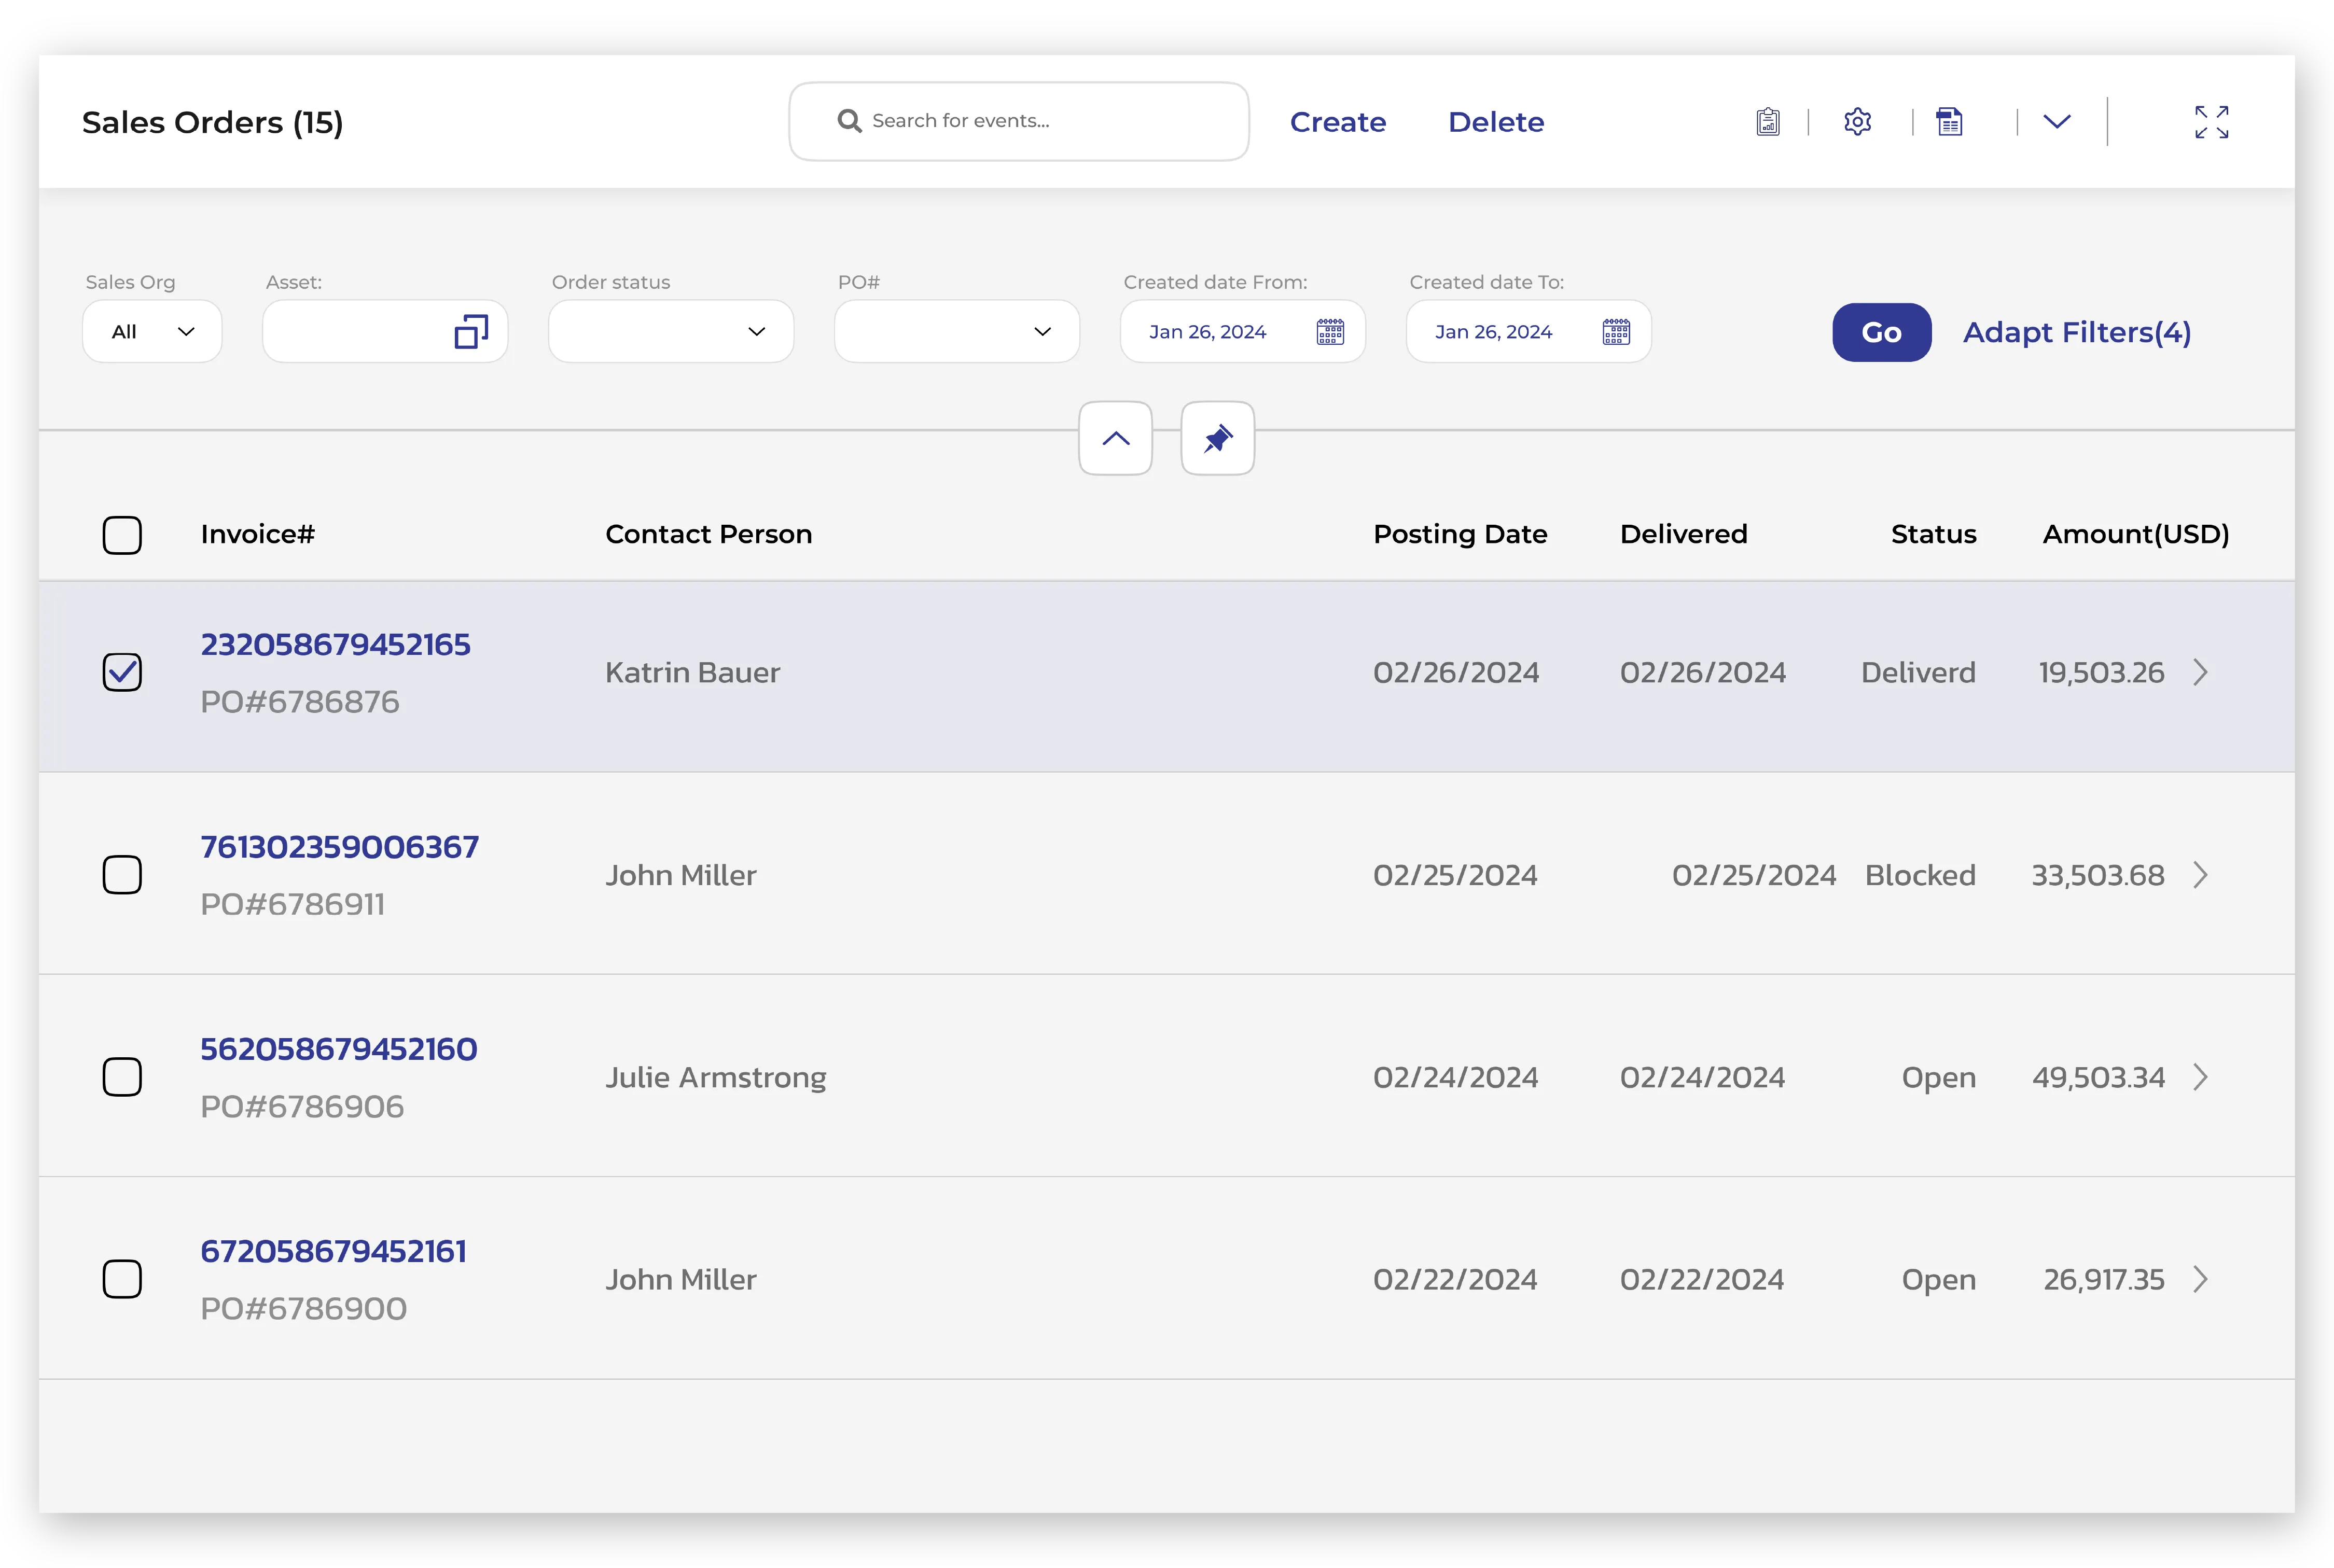2334x1568 pixels.
Task: Toggle full screen with expand arrows icon
Action: 2211,122
